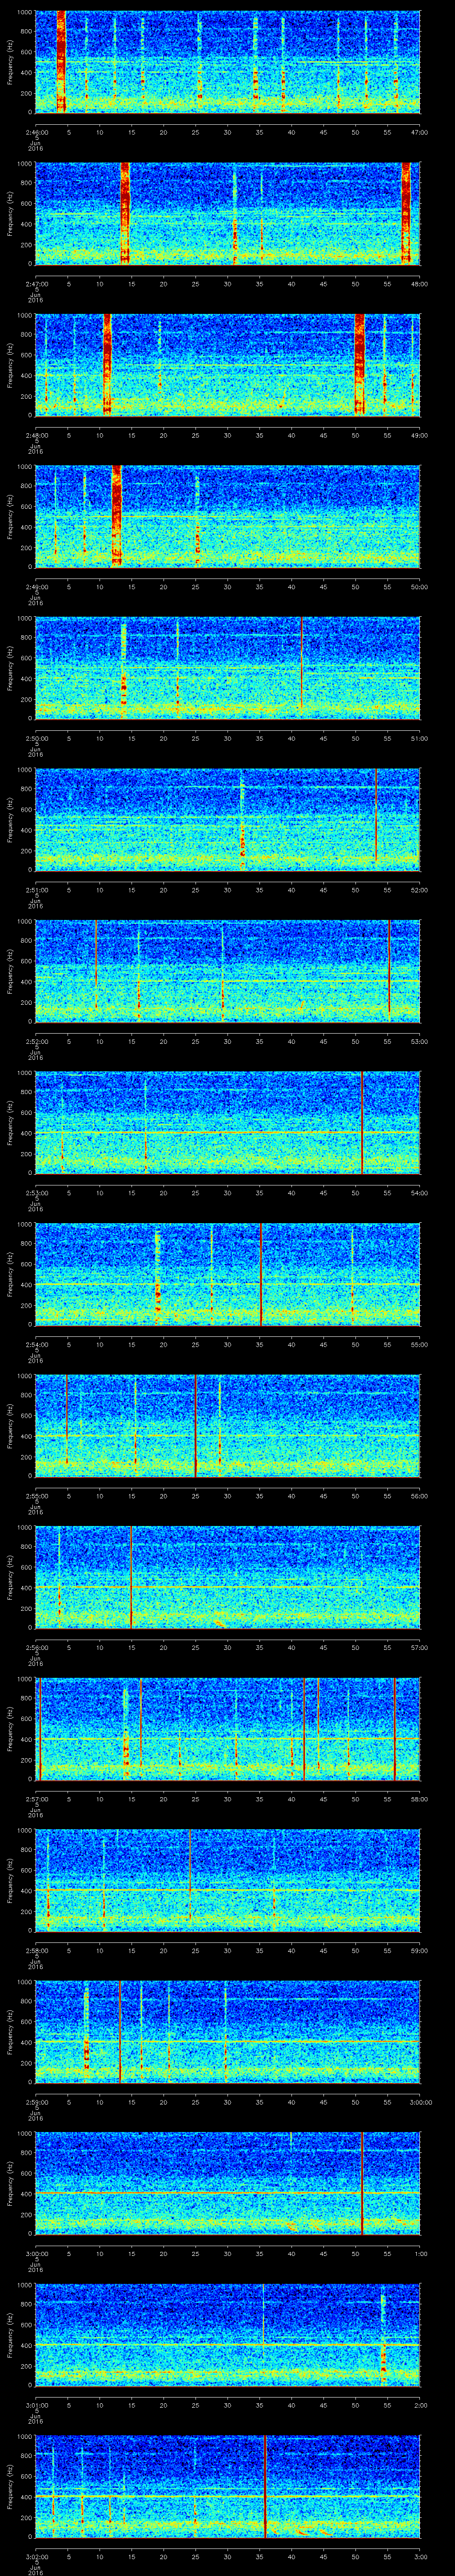Select the '57:00' end time label
455x2576 pixels.
pos(419,1648)
